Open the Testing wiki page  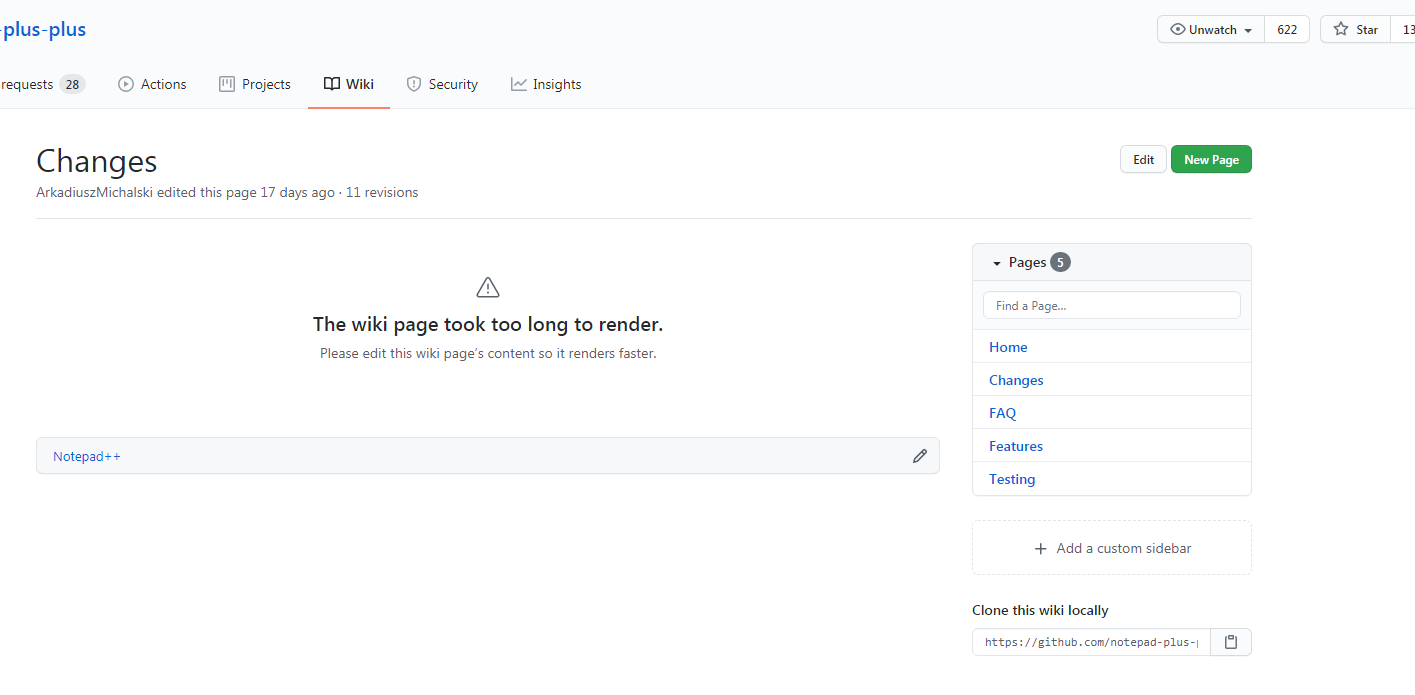[1011, 479]
